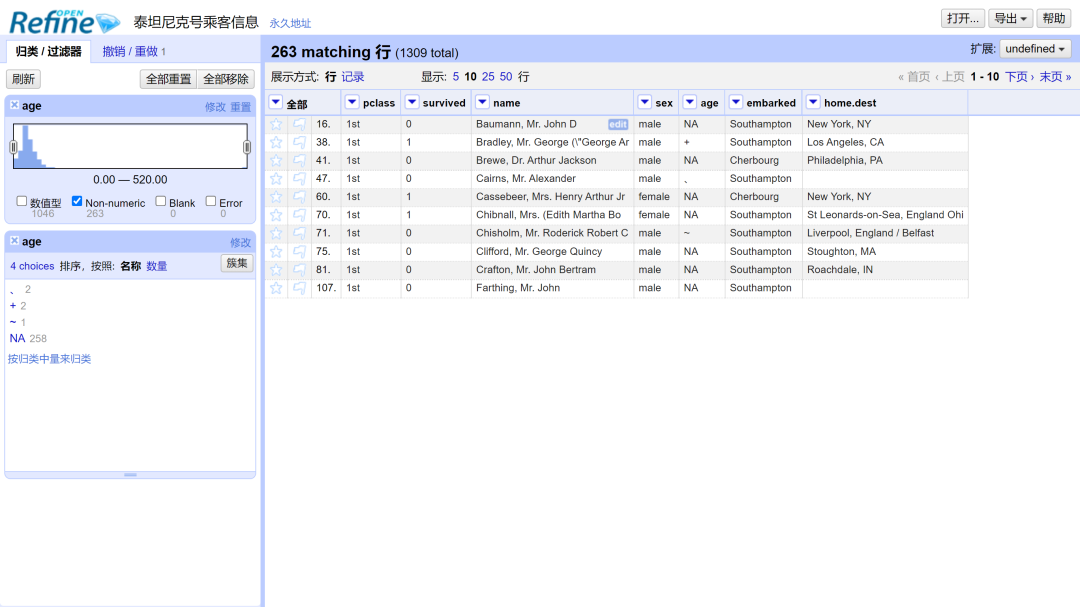Click 按归类中量来归类 link
This screenshot has height=607, width=1080.
[50, 359]
